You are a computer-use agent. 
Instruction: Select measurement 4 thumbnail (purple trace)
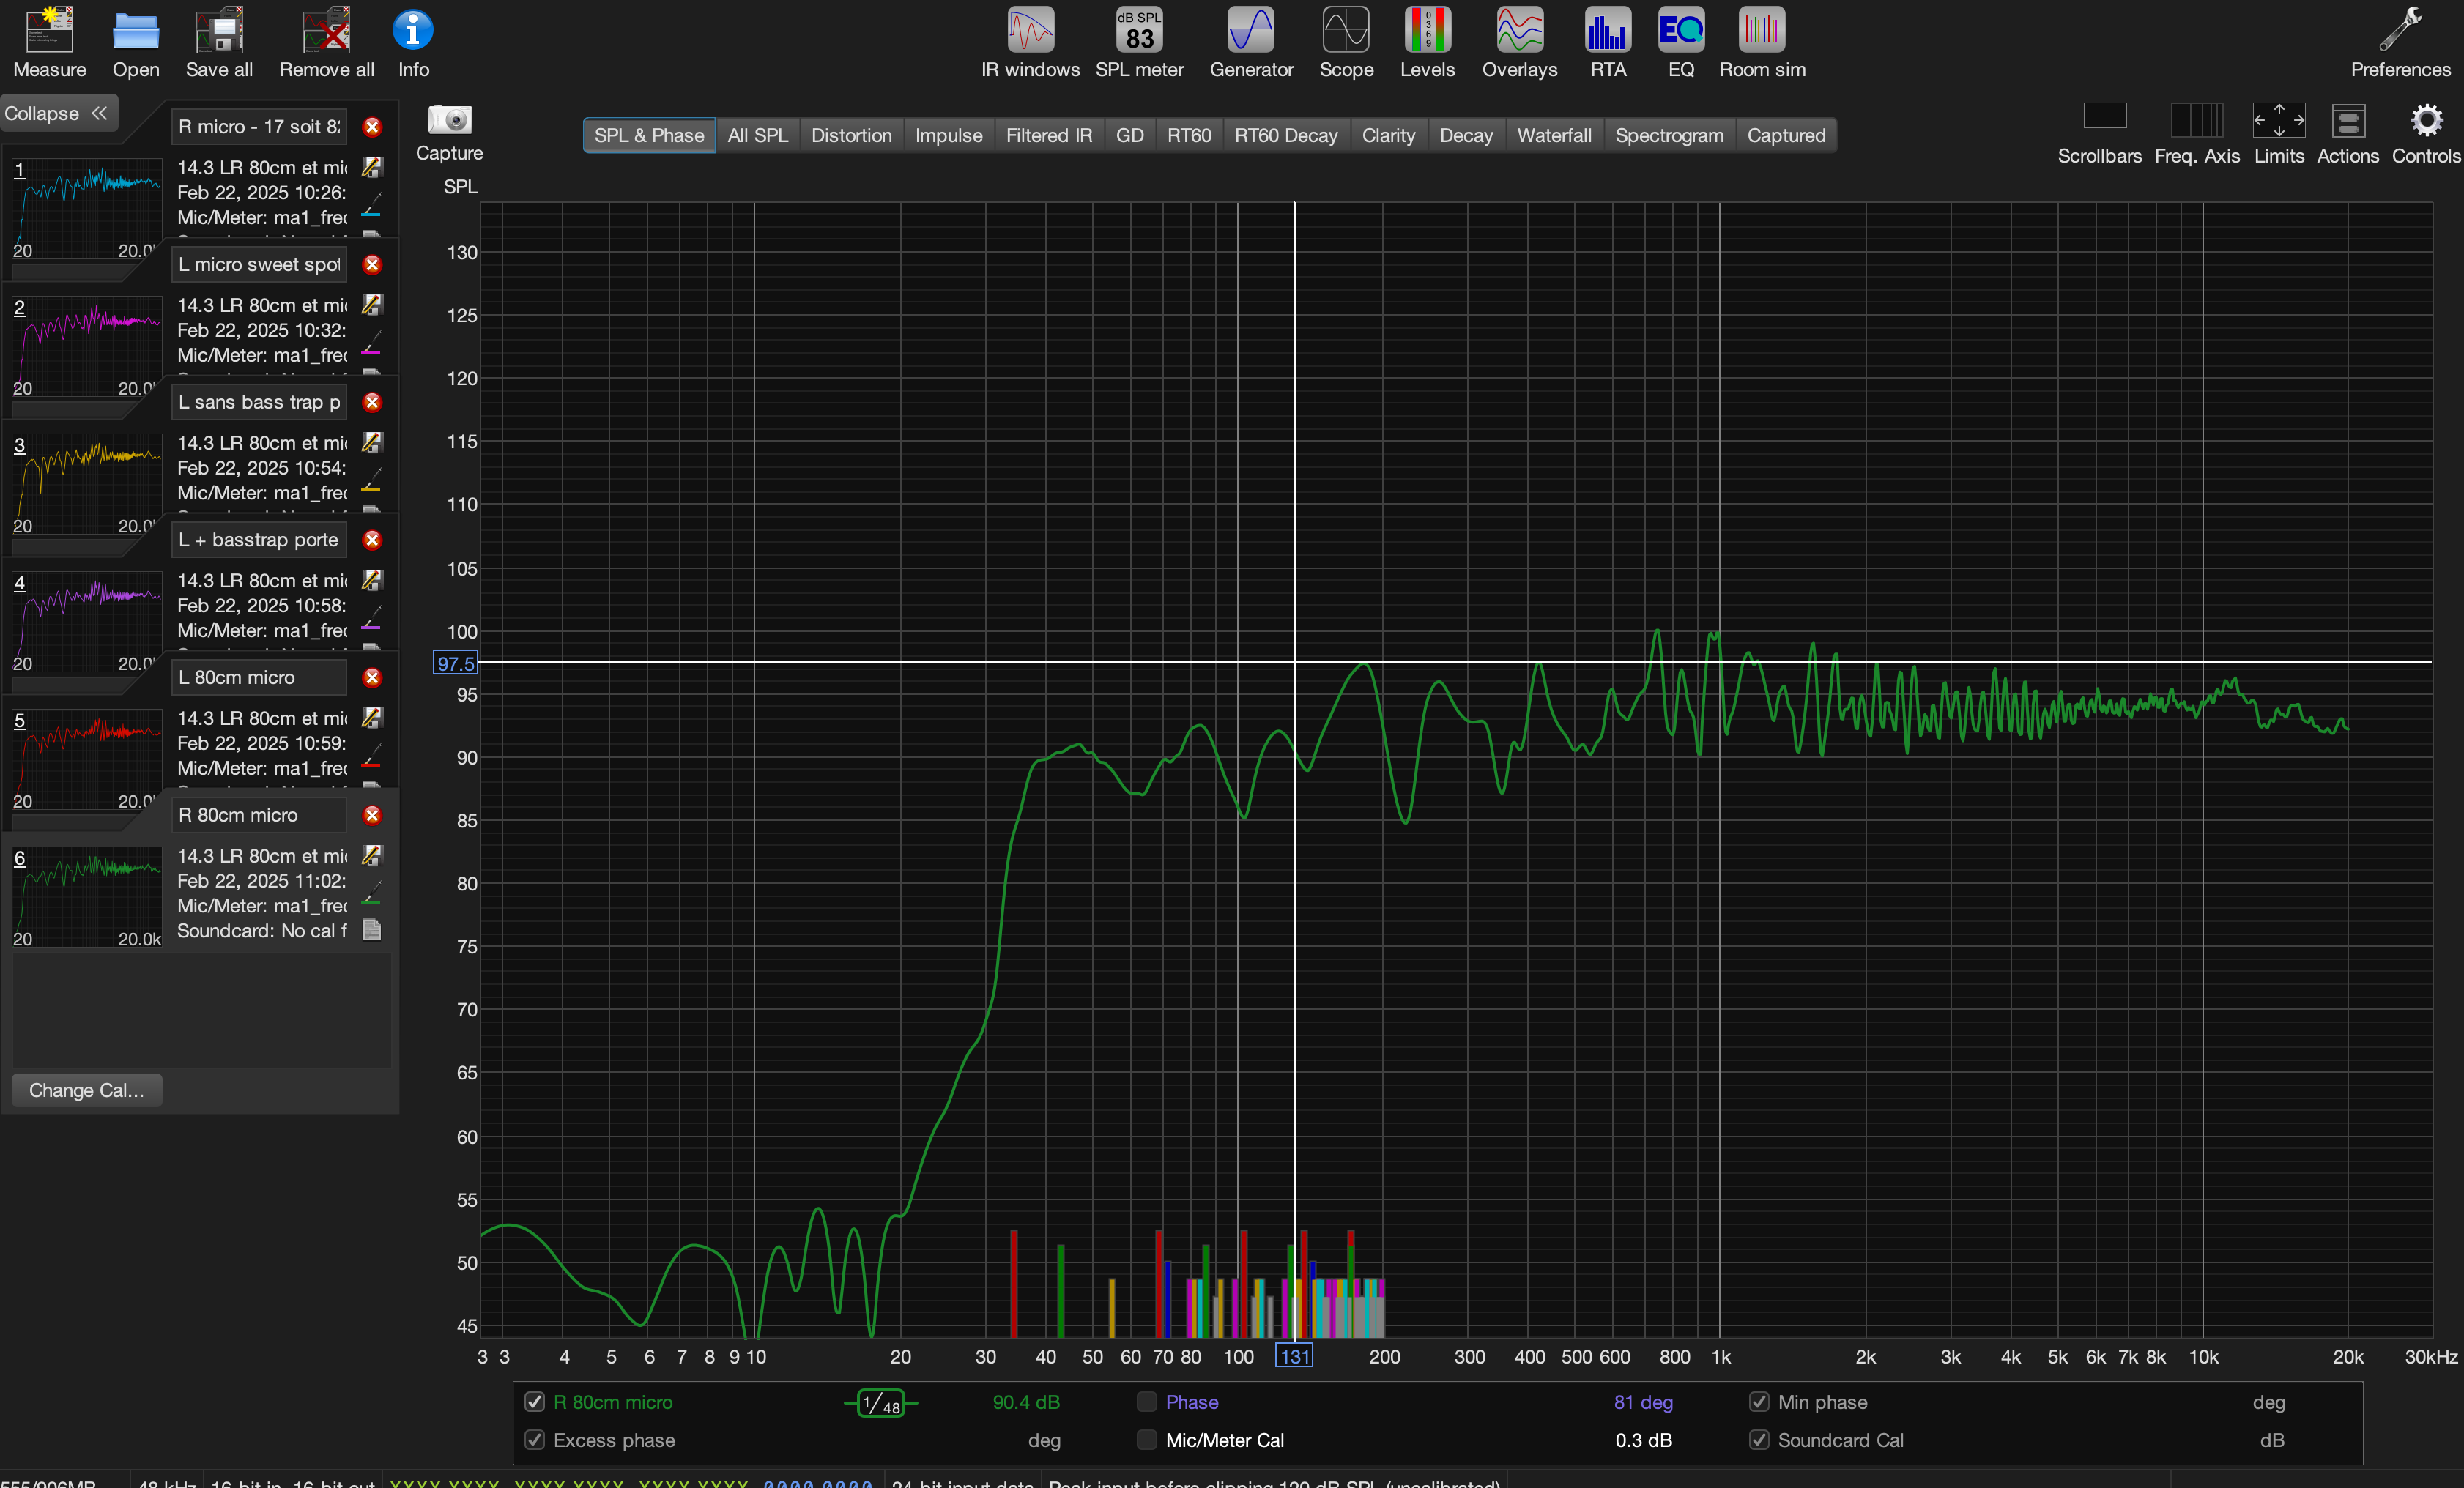pyautogui.click(x=87, y=622)
